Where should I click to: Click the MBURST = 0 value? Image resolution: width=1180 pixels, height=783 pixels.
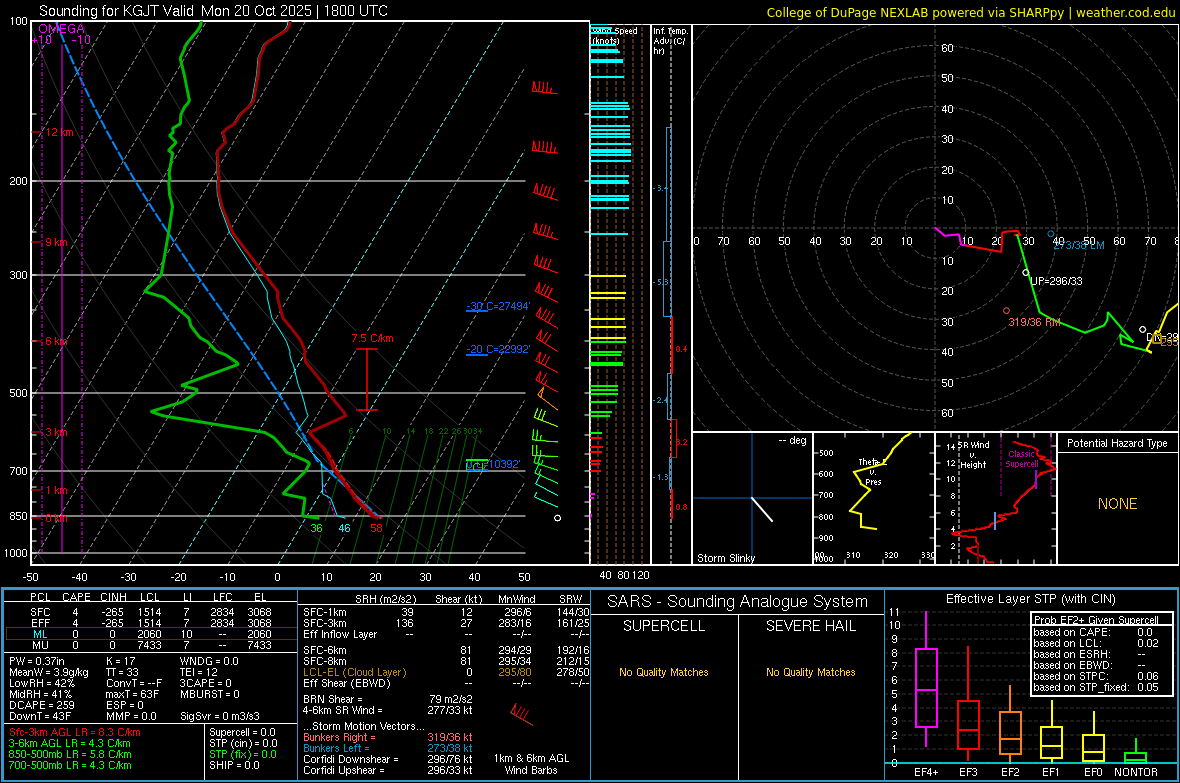(210, 694)
